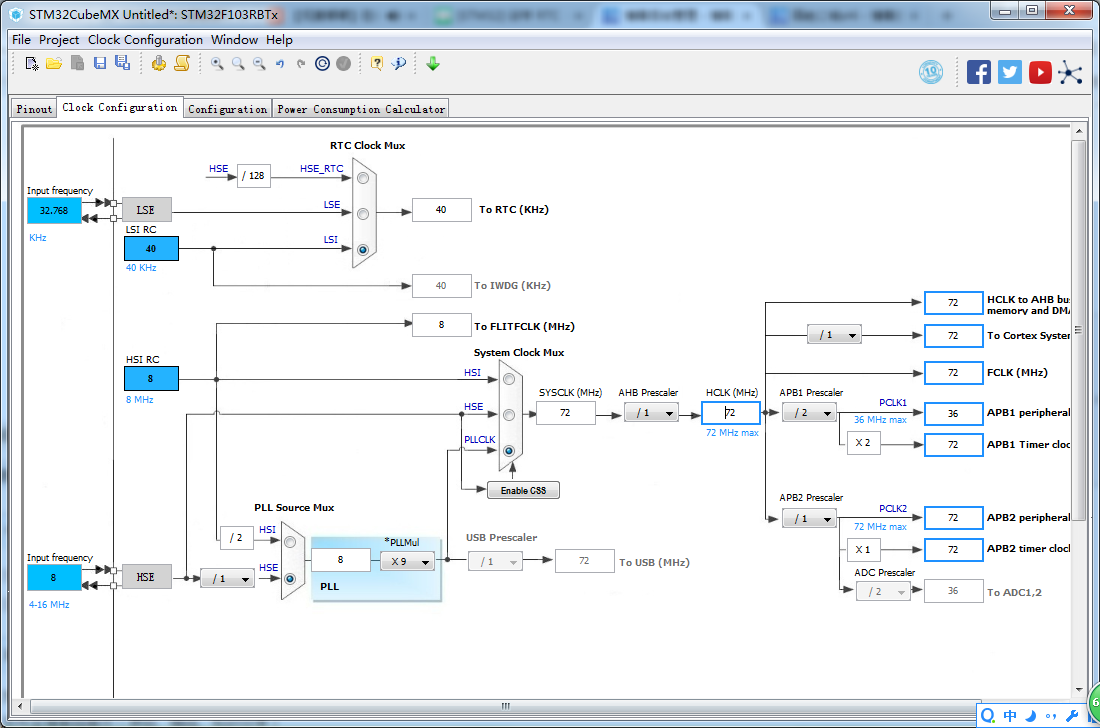Click the 32.768 KHz input frequency field
This screenshot has width=1100, height=728.
pyautogui.click(x=54, y=210)
